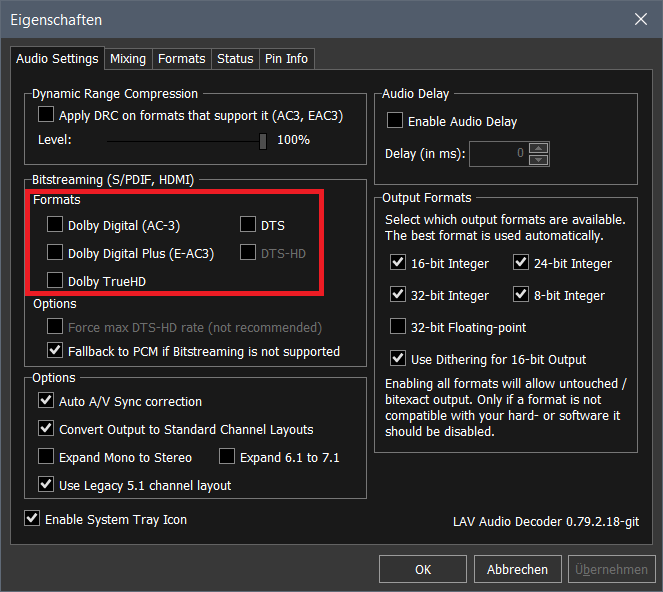Uncheck Convert Output to Standard Channel Layouts
Image resolution: width=663 pixels, height=592 pixels.
click(x=46, y=428)
